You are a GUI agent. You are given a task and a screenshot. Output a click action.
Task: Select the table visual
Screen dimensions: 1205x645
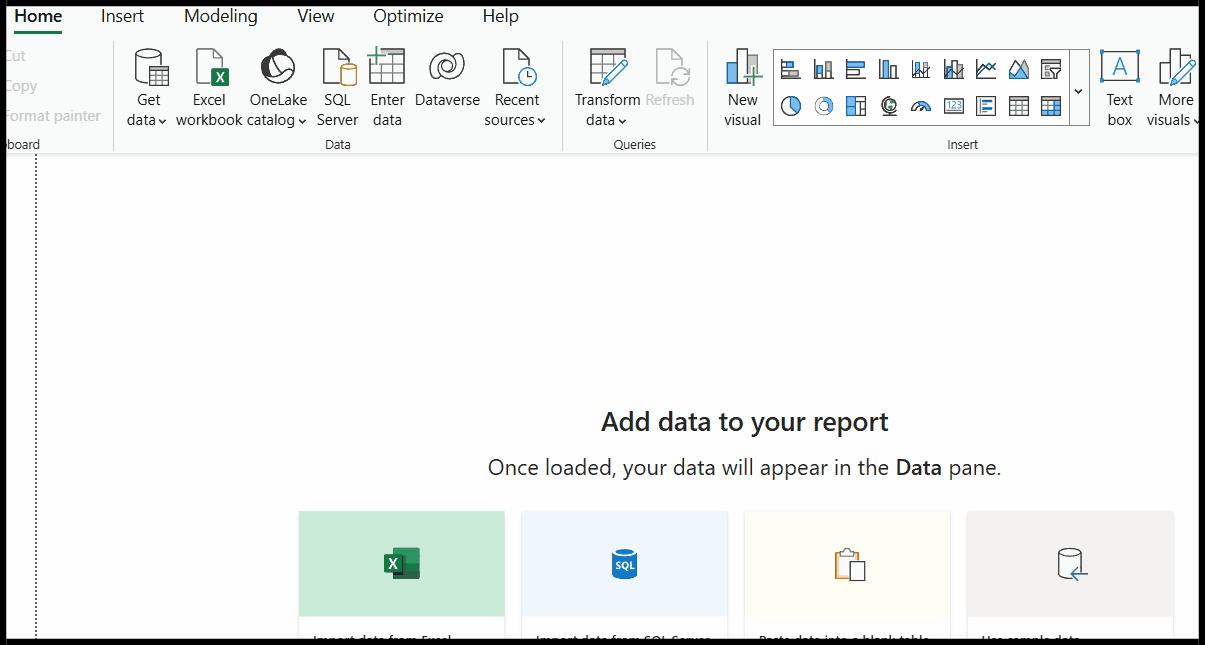click(x=1018, y=105)
